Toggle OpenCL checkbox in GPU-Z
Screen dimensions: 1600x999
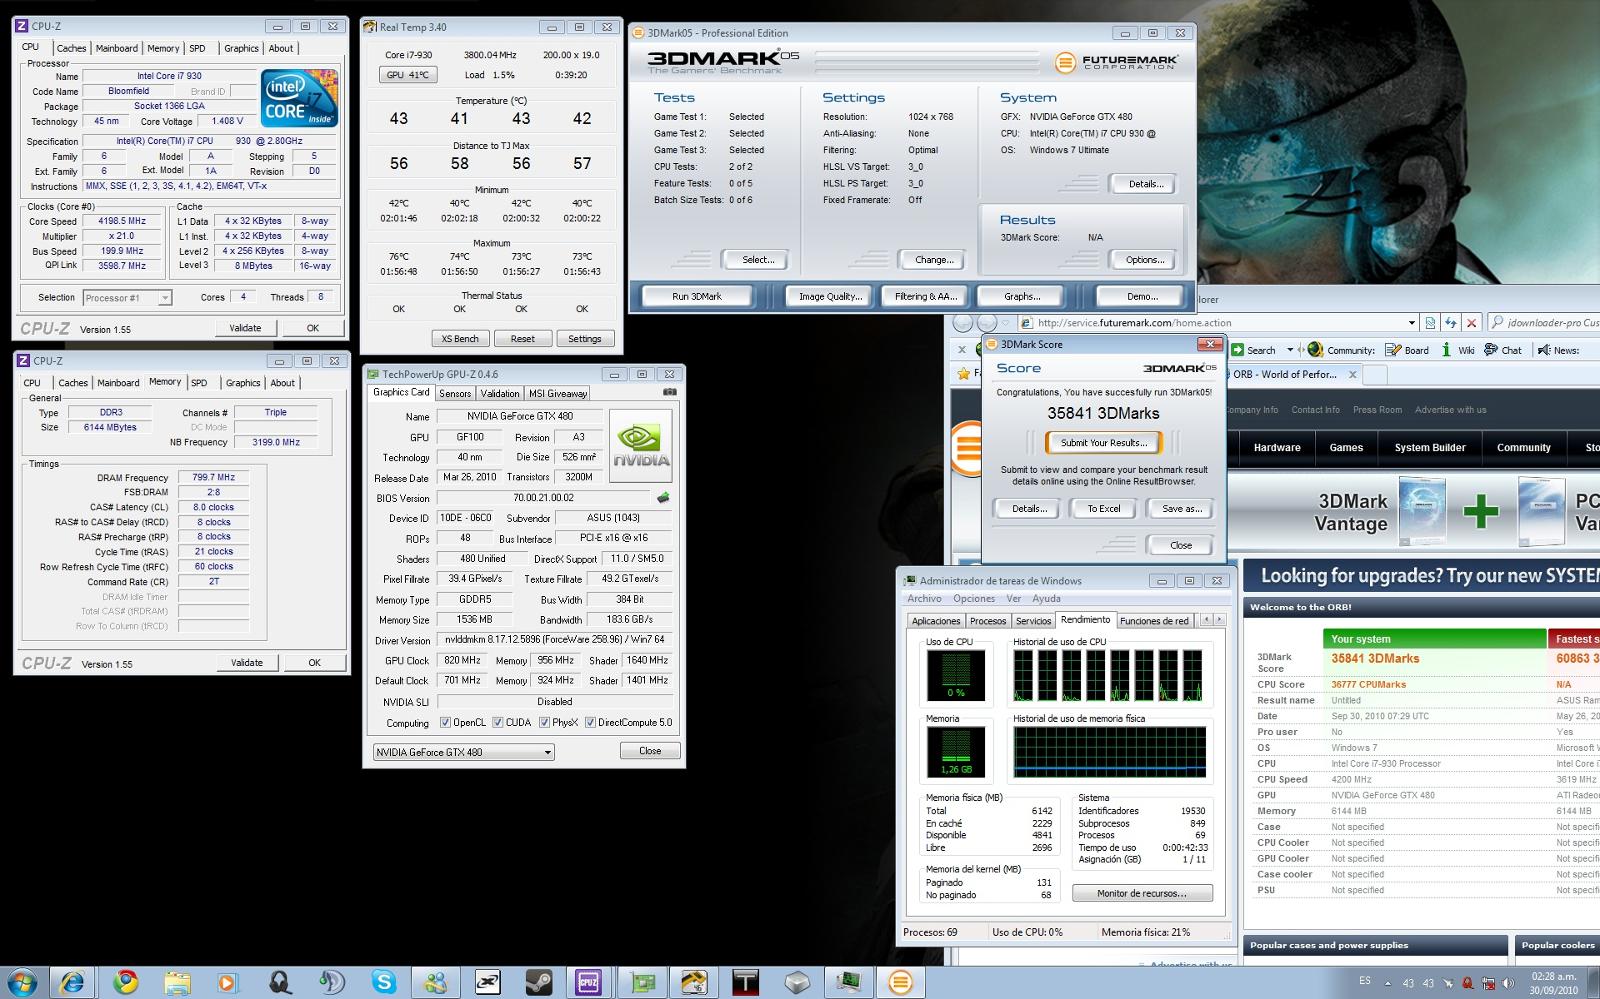click(x=445, y=722)
